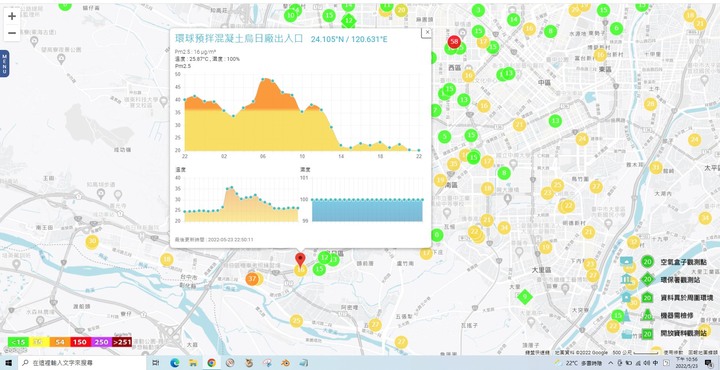The height and width of the screenshot is (370, 720).
Task: Select green diamond 9 station marker
Action: pyautogui.click(x=524, y=297)
